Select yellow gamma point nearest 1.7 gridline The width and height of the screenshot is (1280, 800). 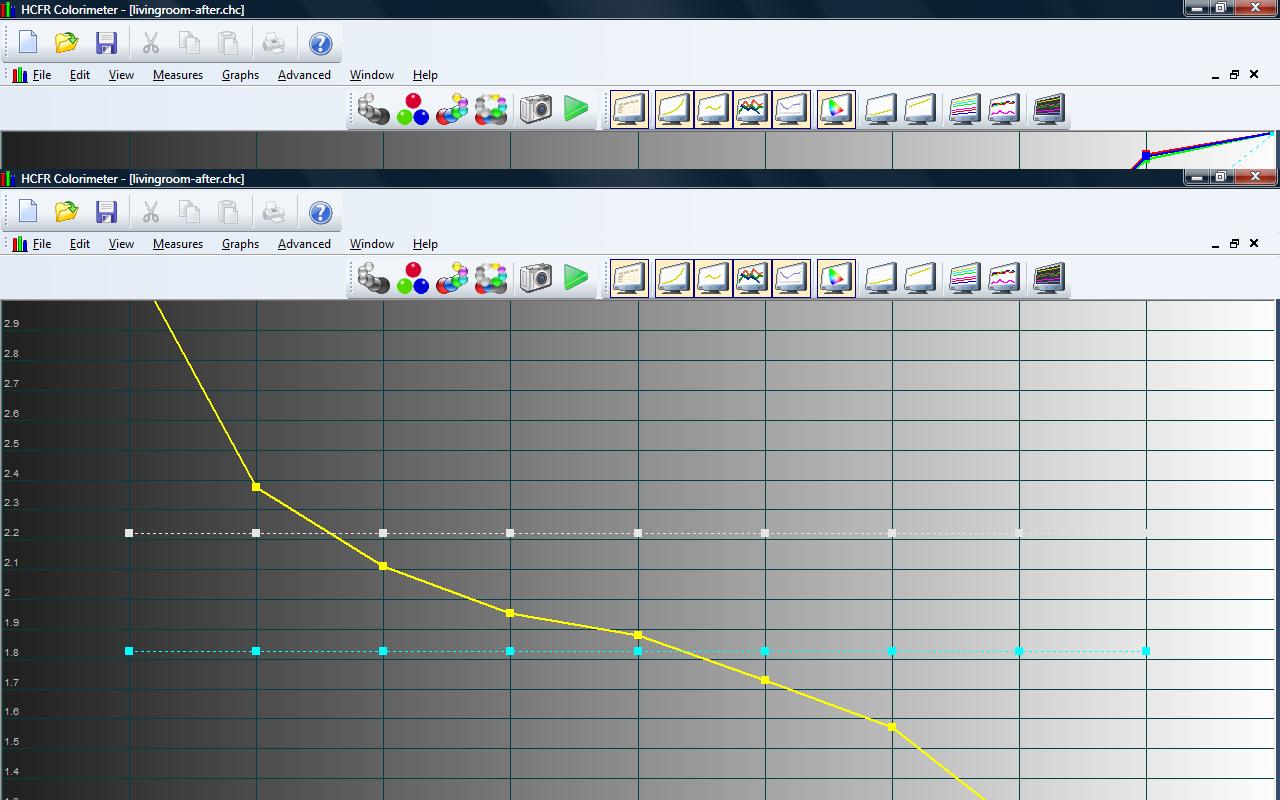[765, 680]
